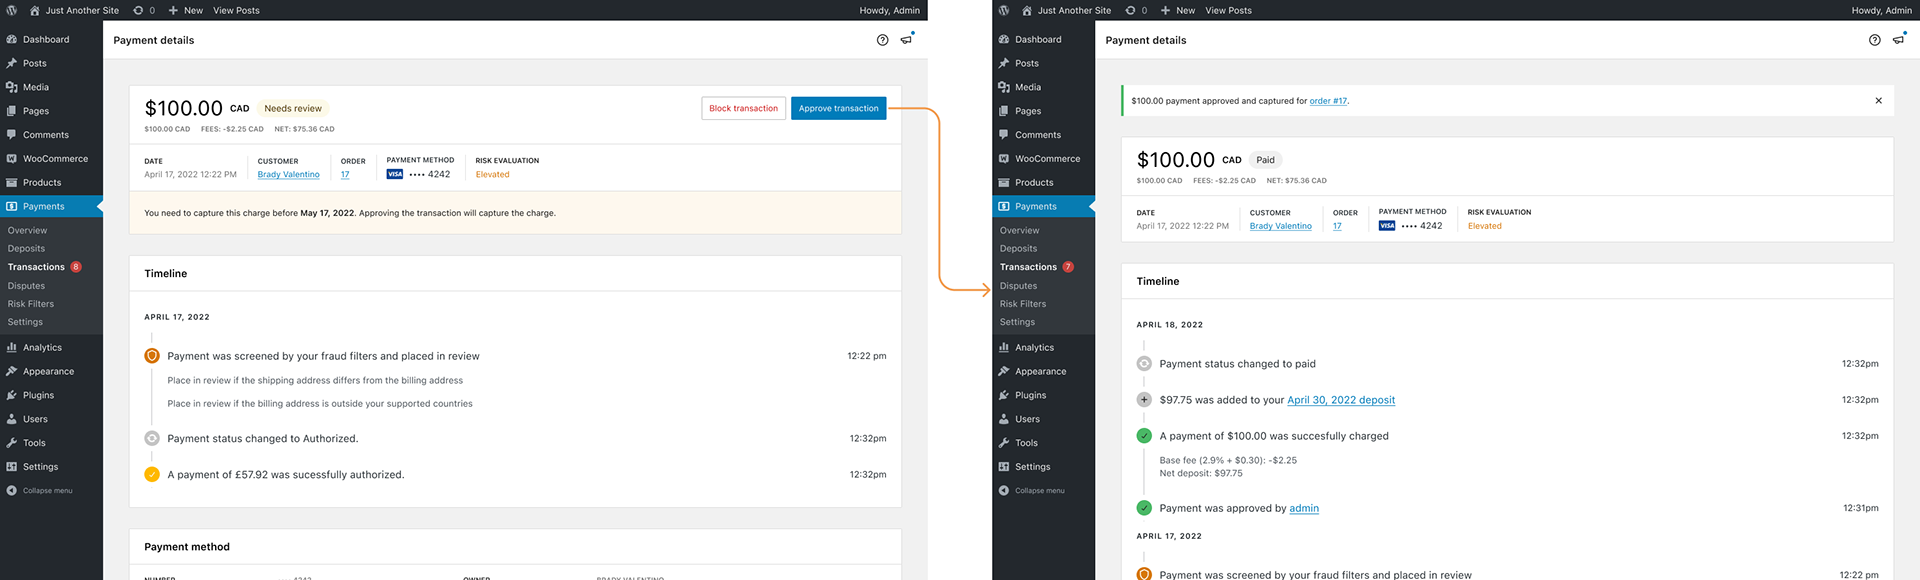
Task: Open admin user link in timeline
Action: 1304,508
